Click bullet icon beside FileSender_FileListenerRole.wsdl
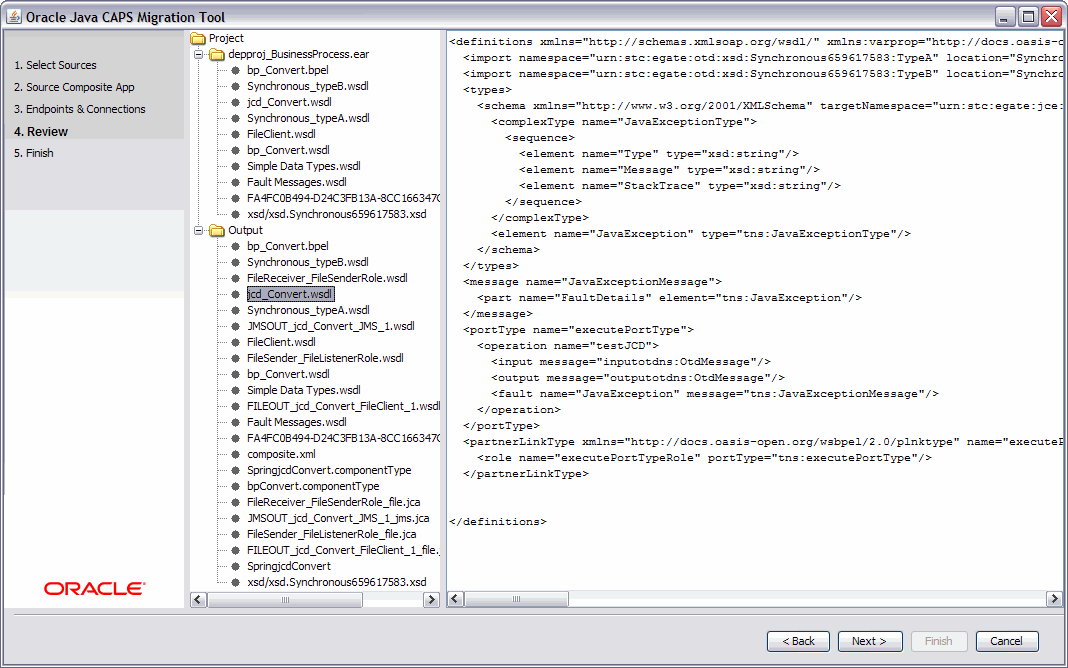Image resolution: width=1068 pixels, height=668 pixels. point(235,358)
